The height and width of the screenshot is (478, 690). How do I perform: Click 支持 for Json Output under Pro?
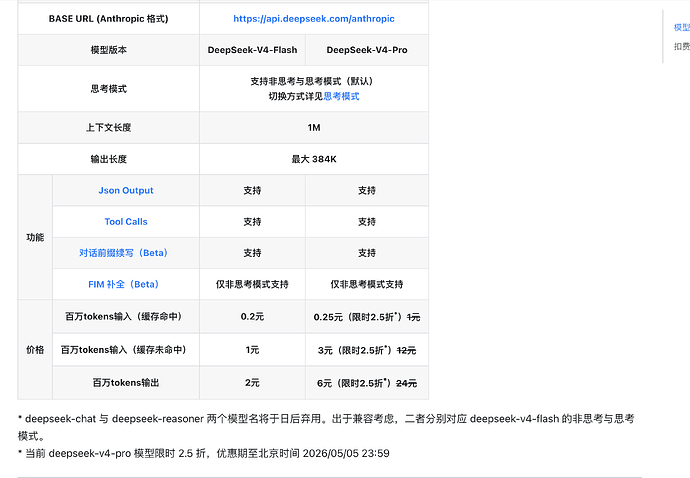point(367,191)
